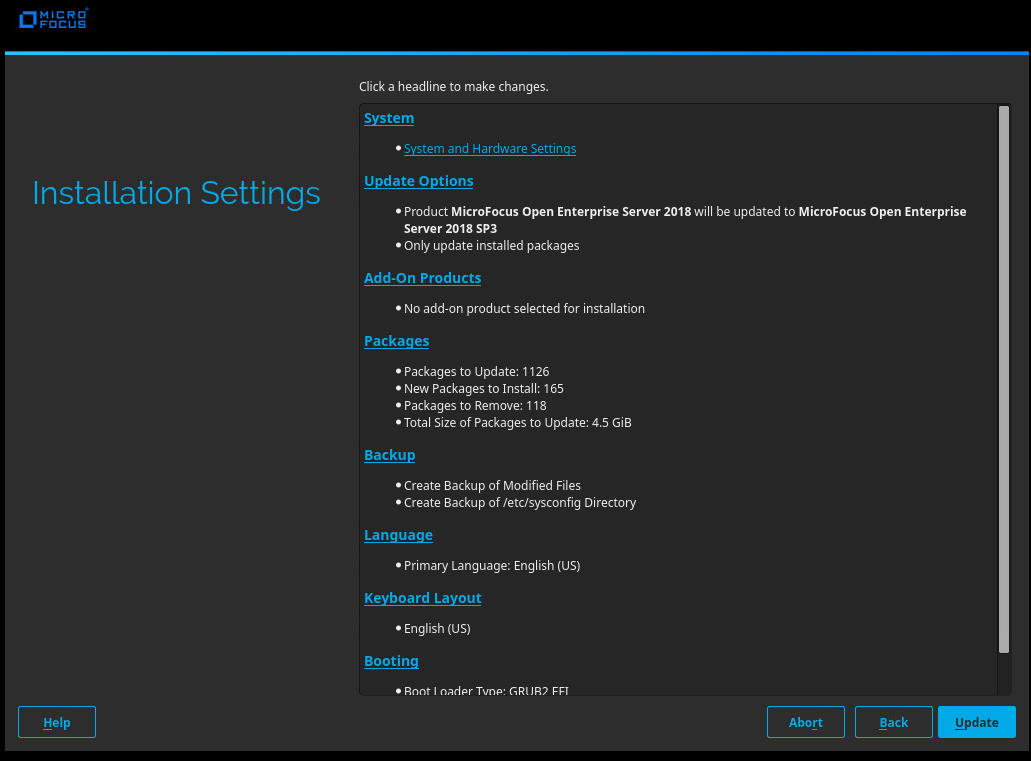1031x761 pixels.
Task: Open the Booting headline link
Action: [391, 661]
